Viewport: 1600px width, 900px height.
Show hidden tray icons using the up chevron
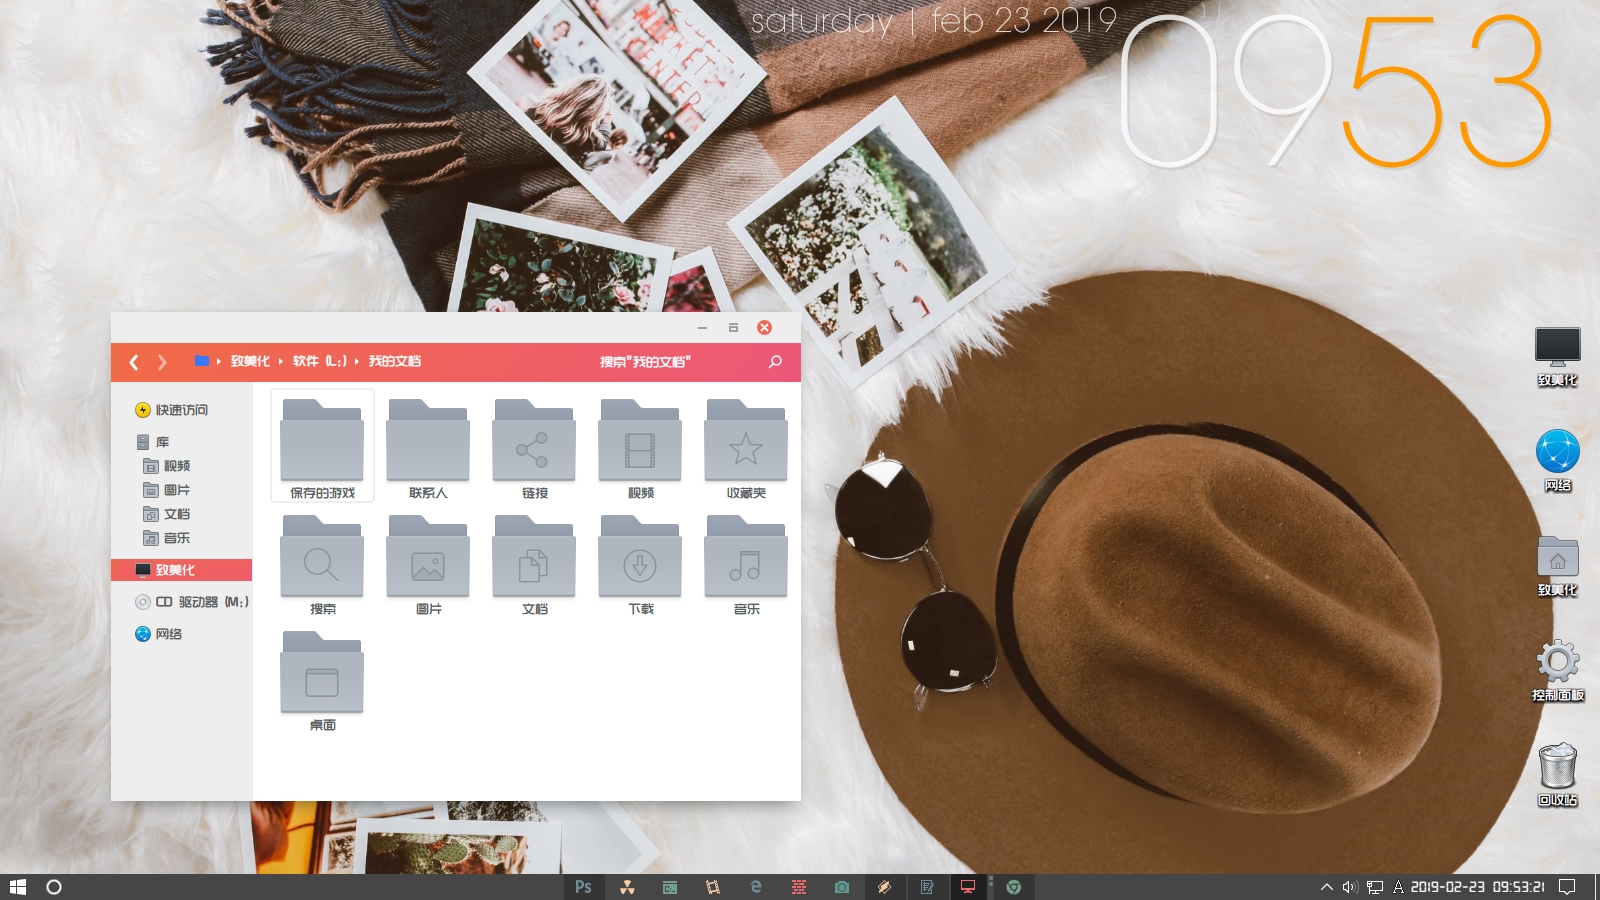pos(1326,887)
